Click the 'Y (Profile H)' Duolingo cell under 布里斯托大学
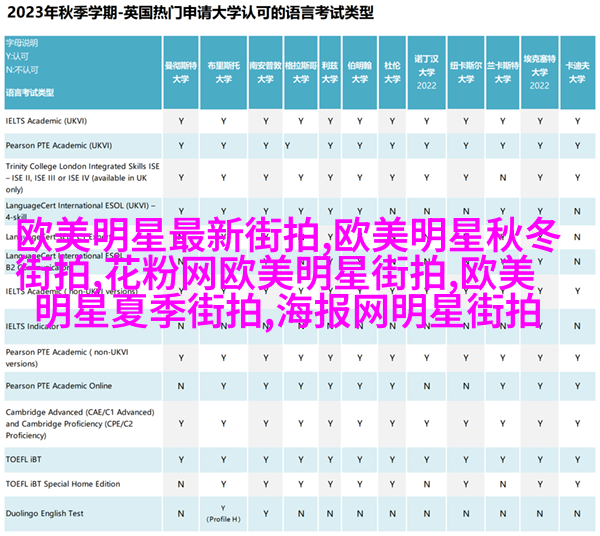 (223, 513)
